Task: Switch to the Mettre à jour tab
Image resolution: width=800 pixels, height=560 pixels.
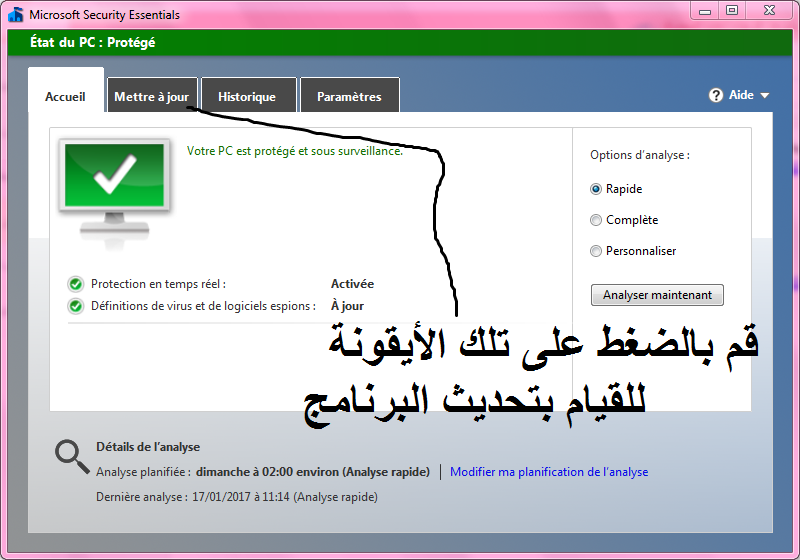Action: pyautogui.click(x=152, y=95)
